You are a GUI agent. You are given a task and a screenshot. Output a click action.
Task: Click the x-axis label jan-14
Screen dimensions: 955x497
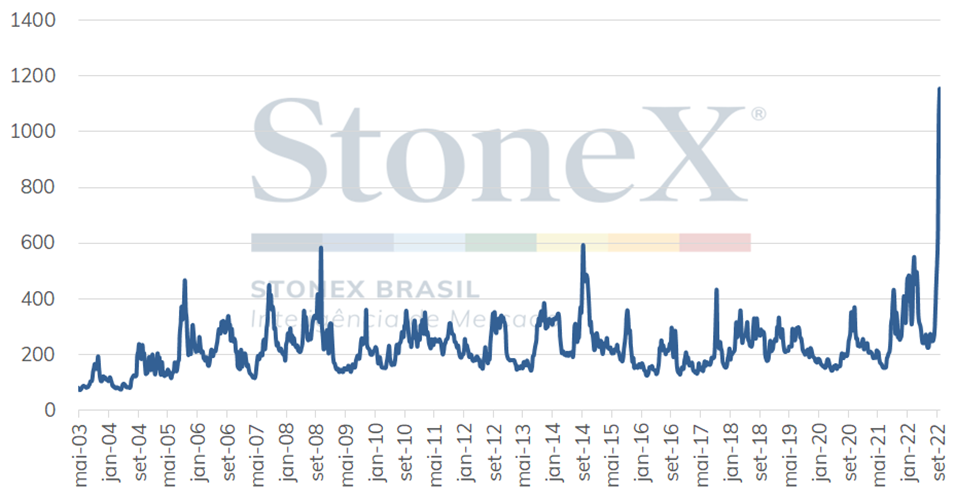click(x=557, y=453)
